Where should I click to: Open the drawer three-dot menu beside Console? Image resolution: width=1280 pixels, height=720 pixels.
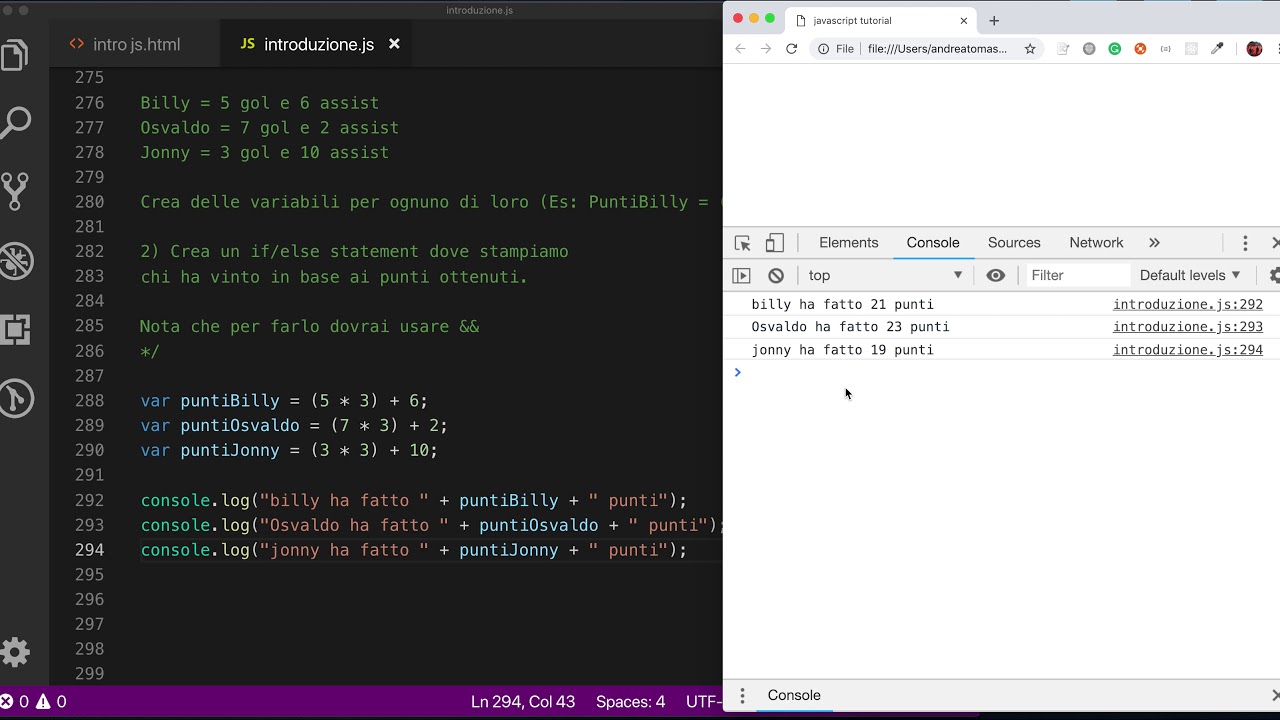pyautogui.click(x=742, y=695)
